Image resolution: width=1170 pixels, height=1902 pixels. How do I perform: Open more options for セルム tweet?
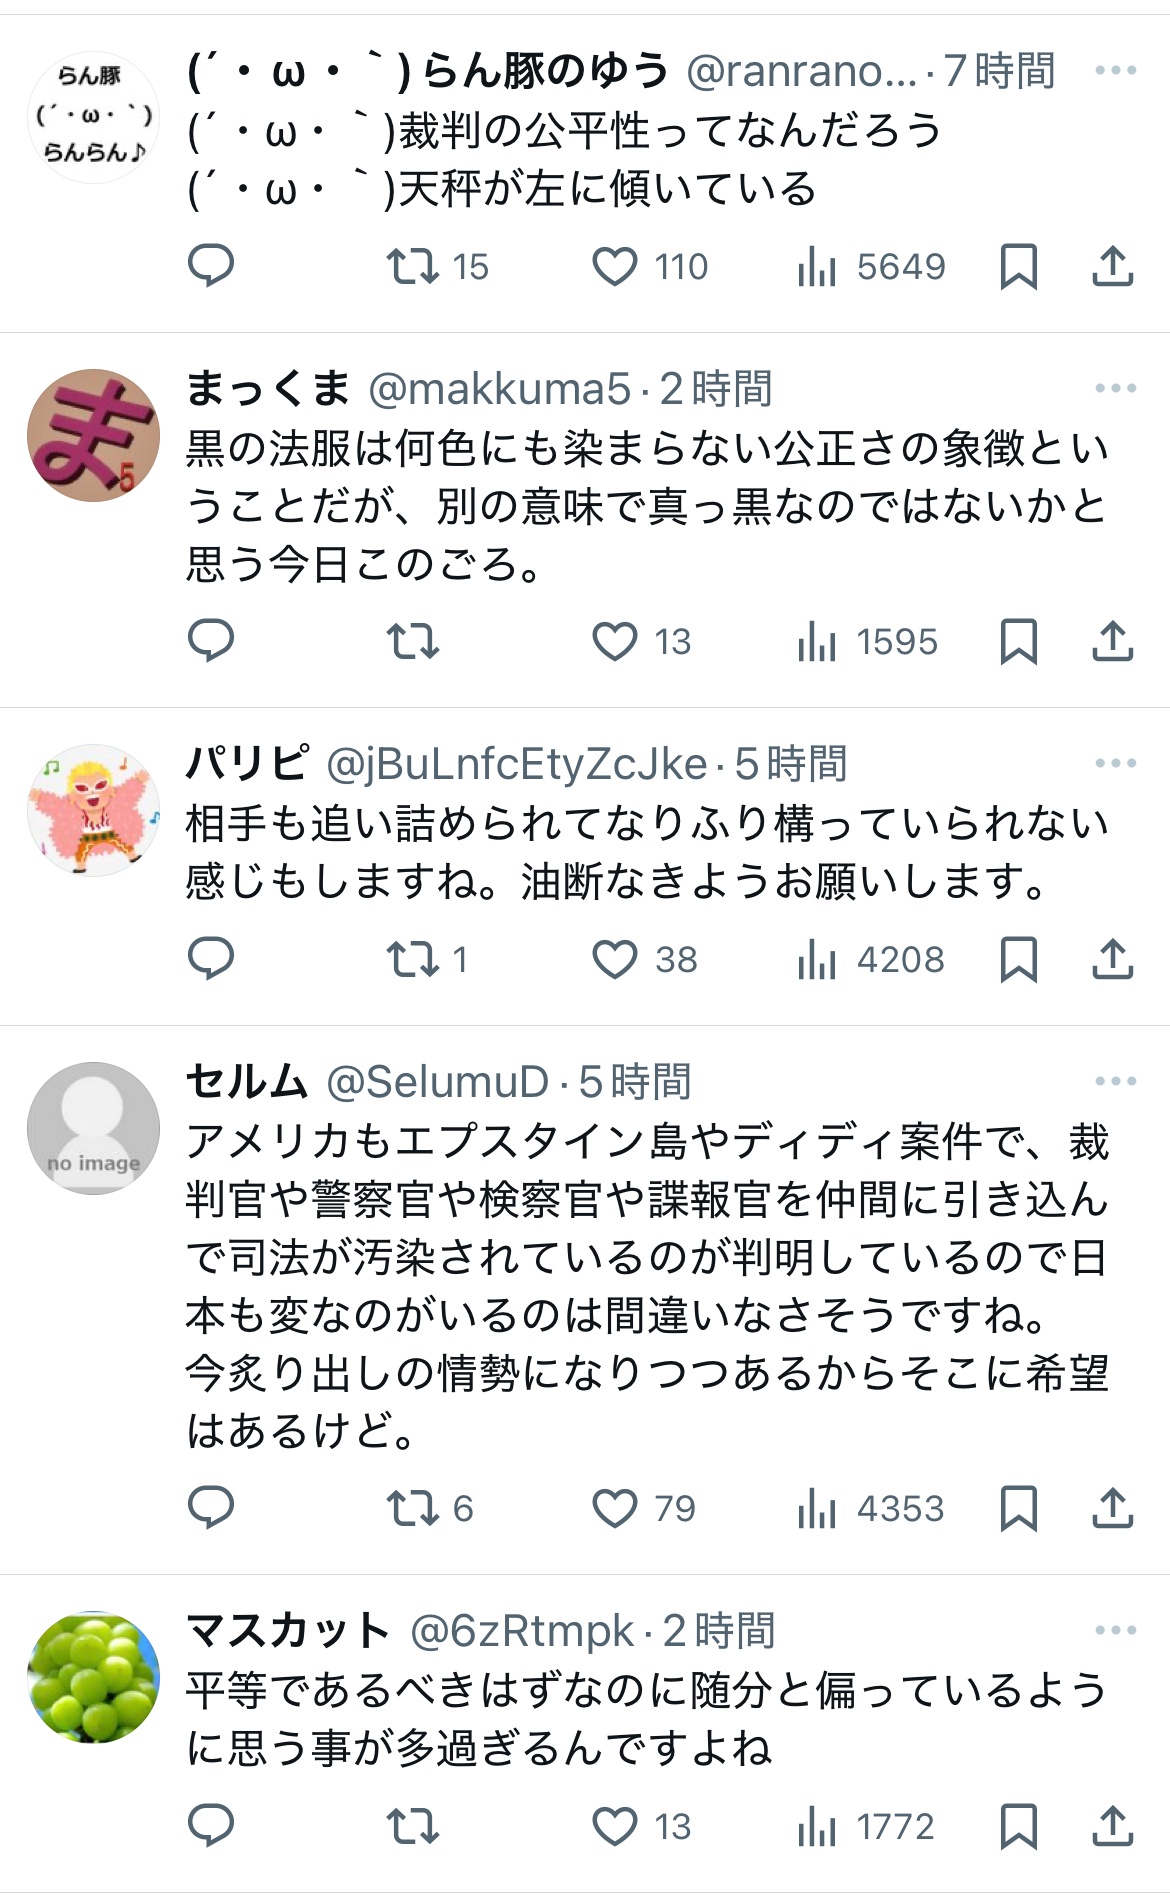pos(1115,1082)
